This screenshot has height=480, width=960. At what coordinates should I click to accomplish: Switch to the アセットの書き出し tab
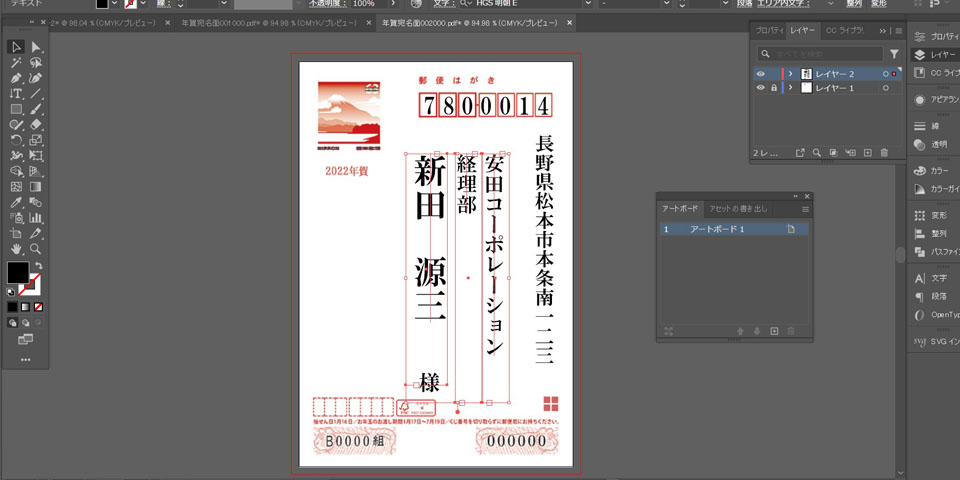(x=738, y=209)
